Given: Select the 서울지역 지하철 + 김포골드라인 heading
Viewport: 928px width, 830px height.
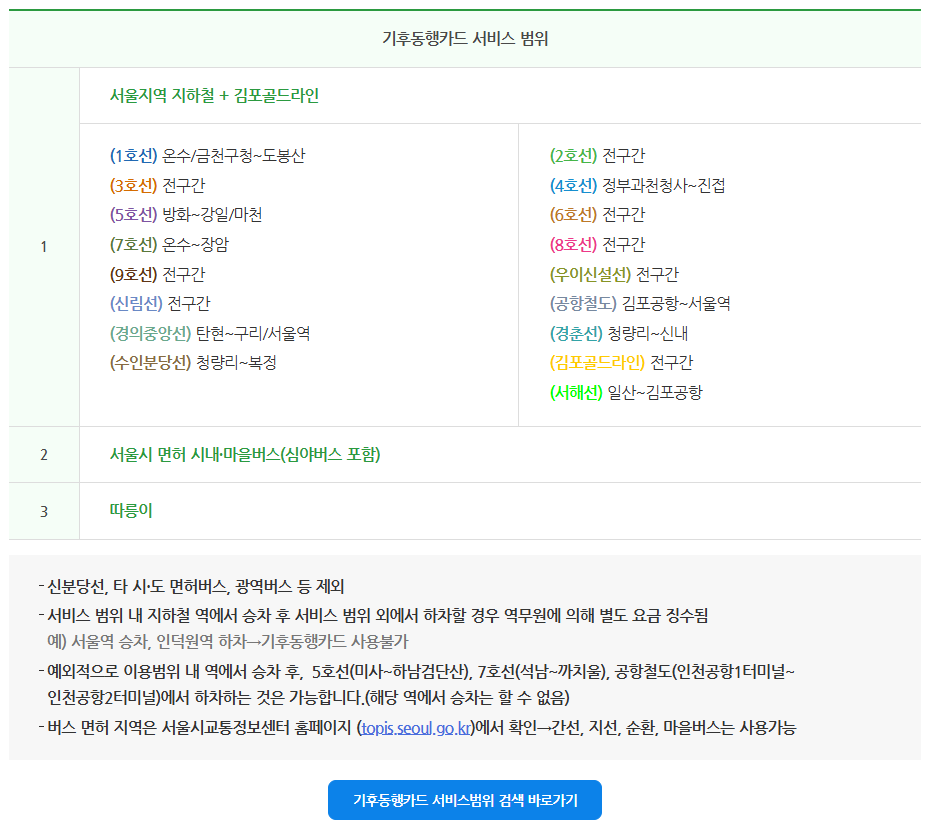Looking at the screenshot, I should [217, 94].
